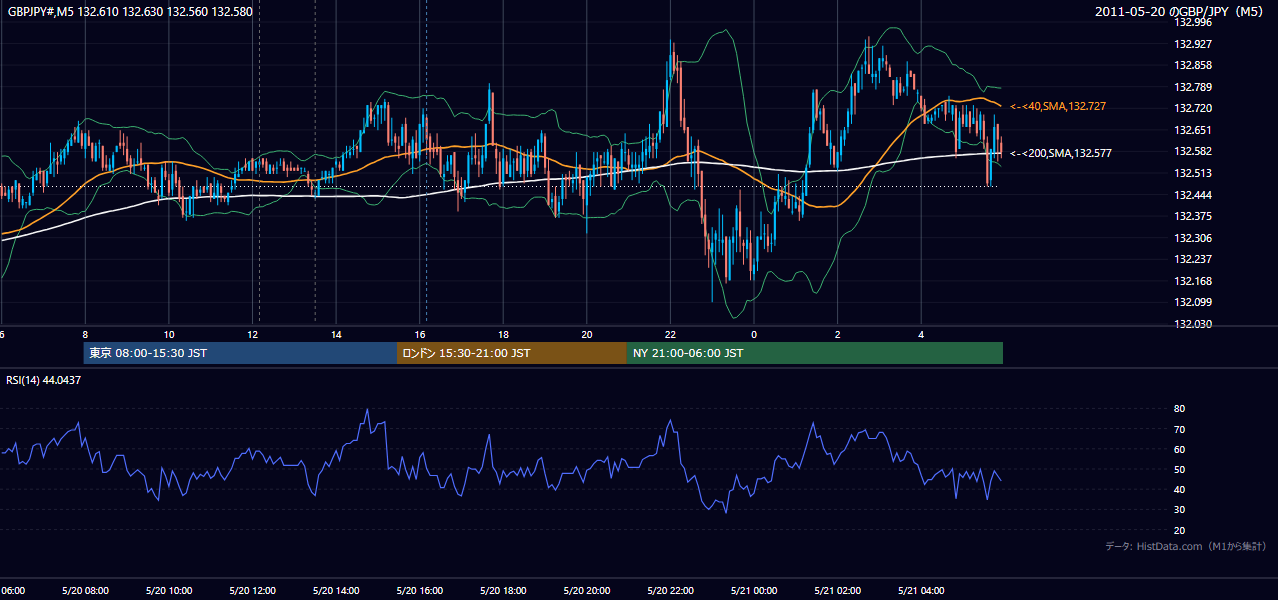Click the bottom time label 5/20 20:00
1278x600 pixels.
(x=587, y=591)
